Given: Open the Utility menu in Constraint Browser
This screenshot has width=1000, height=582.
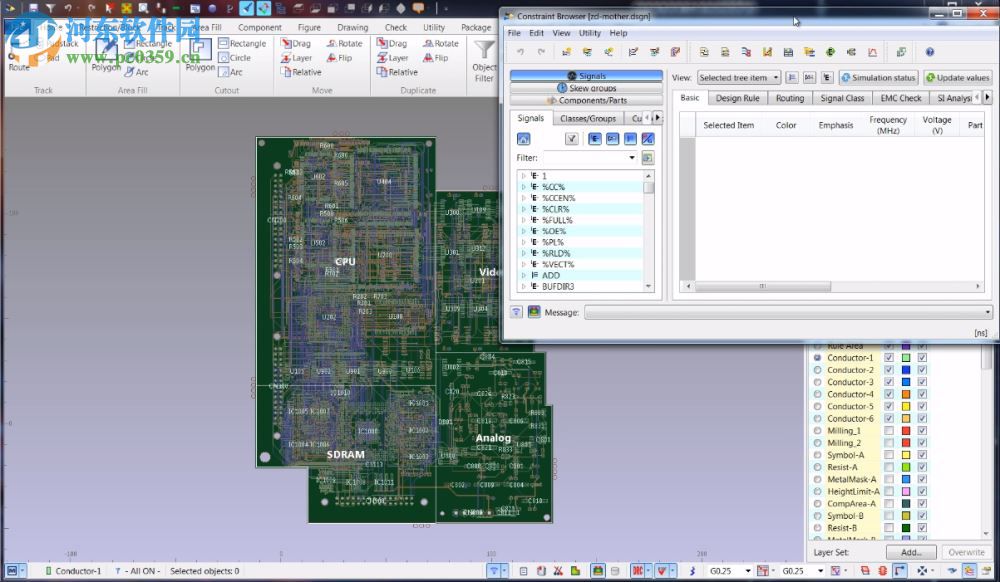Looking at the screenshot, I should (x=589, y=33).
